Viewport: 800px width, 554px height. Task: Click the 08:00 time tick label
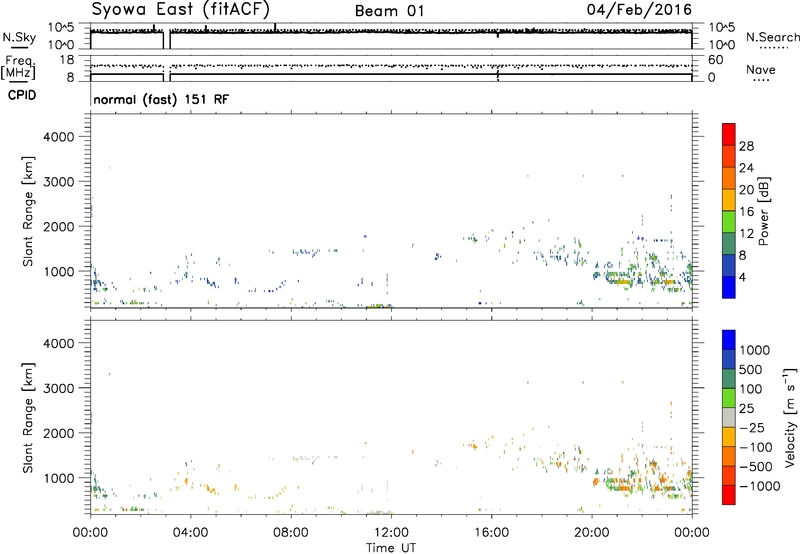click(x=291, y=533)
